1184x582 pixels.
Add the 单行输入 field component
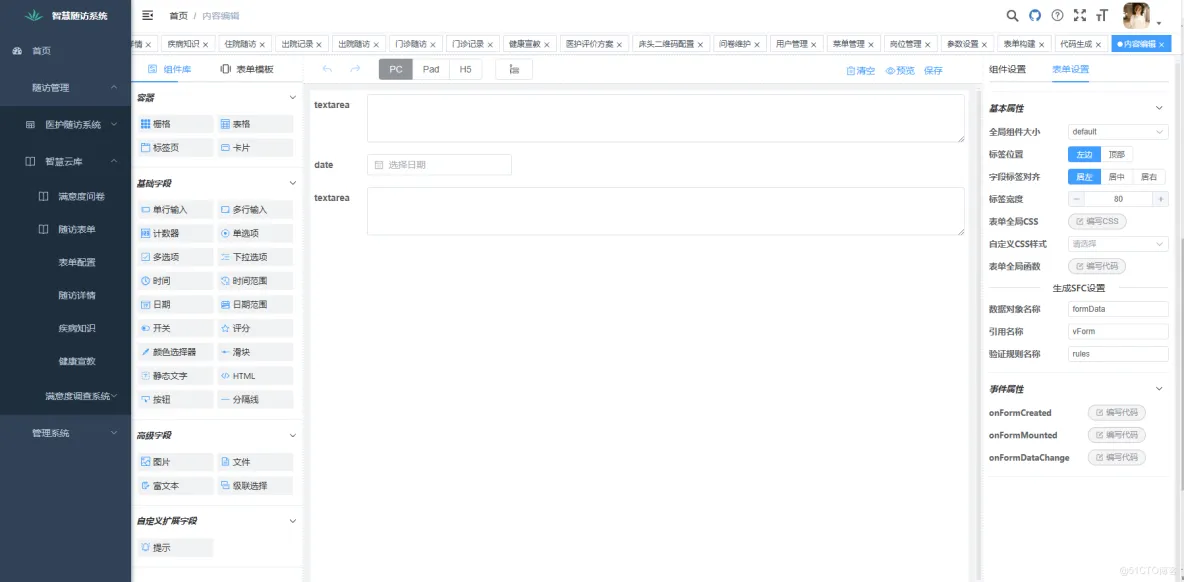coord(175,210)
